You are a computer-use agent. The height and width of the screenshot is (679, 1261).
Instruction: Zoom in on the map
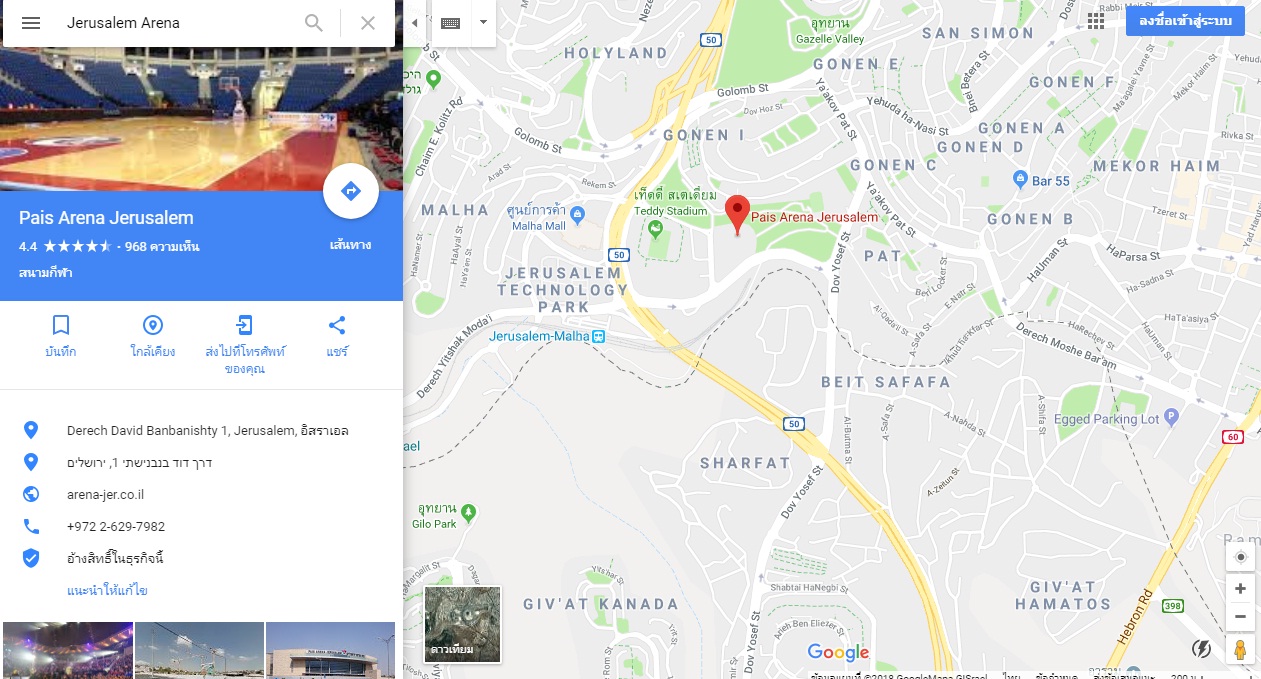click(x=1240, y=589)
